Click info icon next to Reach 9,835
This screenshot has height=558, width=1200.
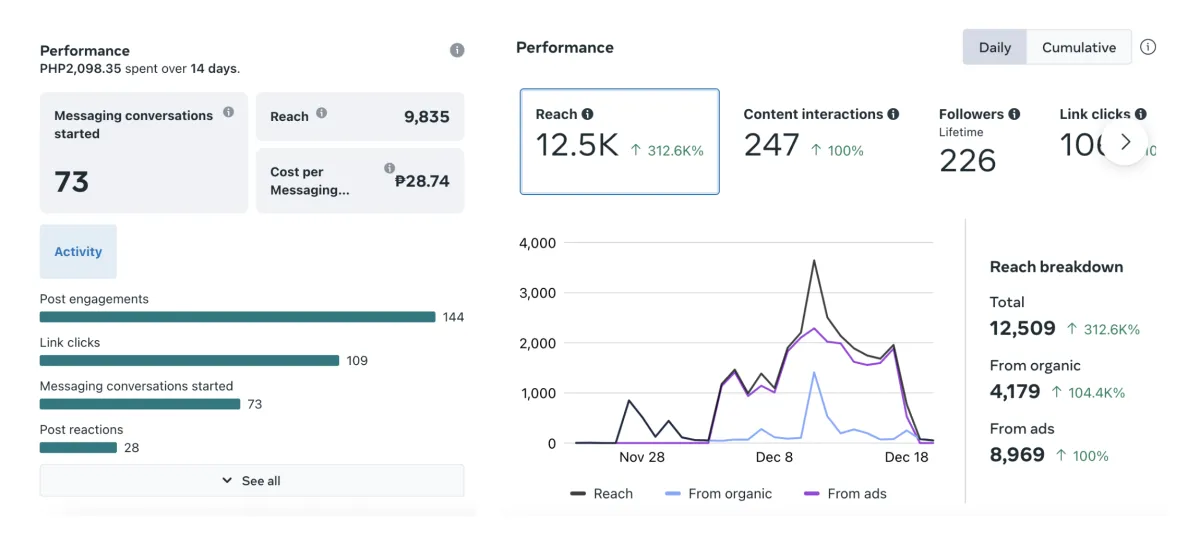tap(322, 113)
